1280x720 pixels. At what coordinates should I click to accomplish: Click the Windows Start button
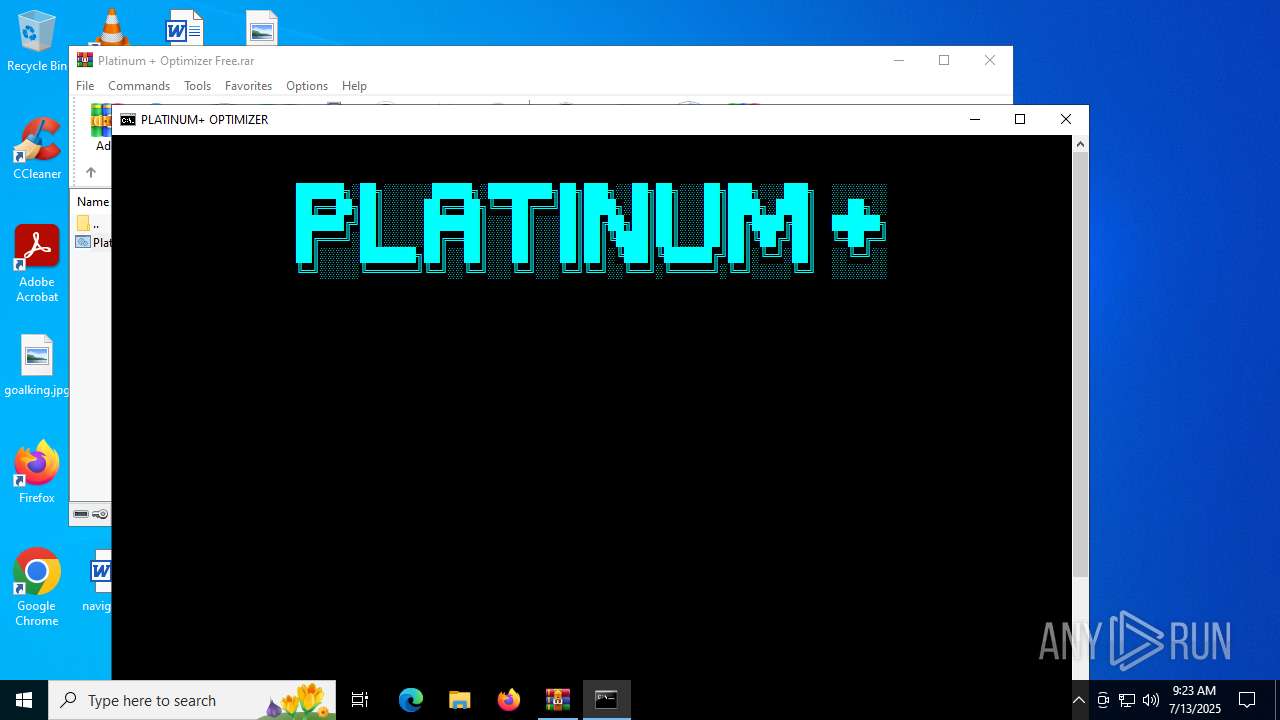tap(24, 700)
